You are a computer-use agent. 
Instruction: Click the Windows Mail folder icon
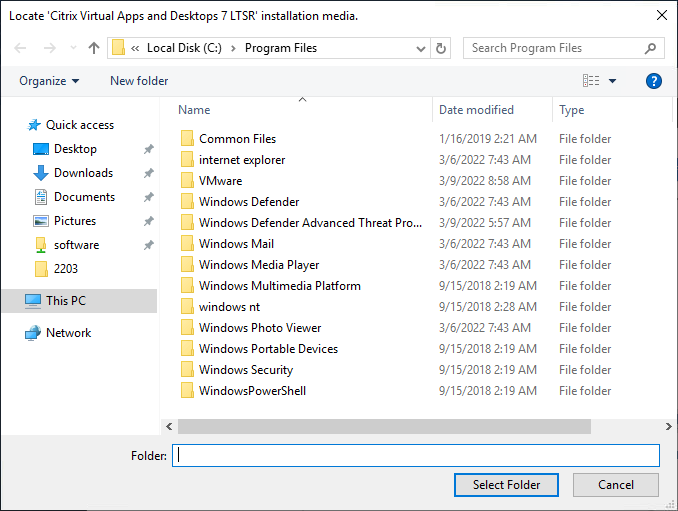click(x=187, y=244)
